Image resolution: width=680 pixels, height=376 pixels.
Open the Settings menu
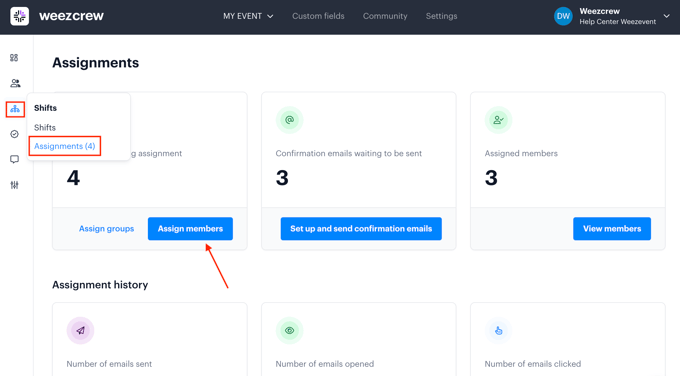[441, 16]
